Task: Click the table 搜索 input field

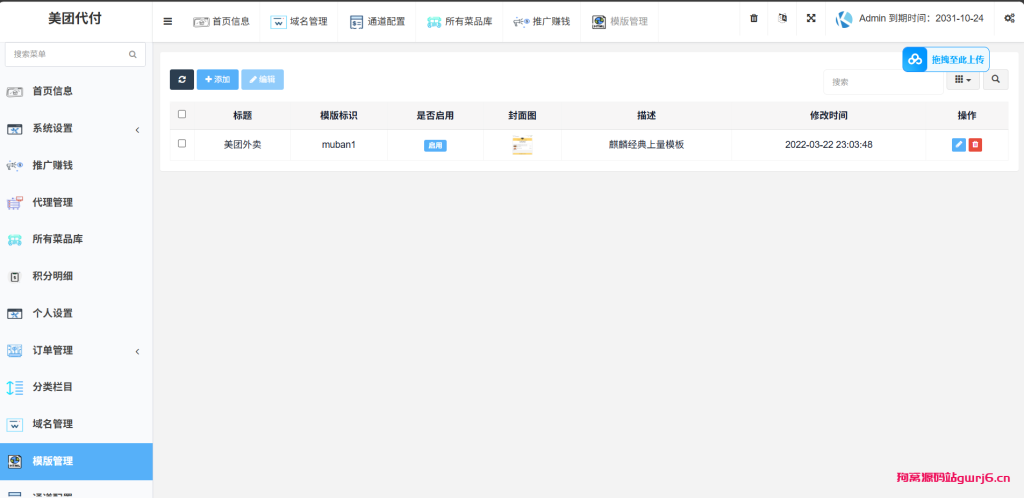Action: (x=882, y=82)
